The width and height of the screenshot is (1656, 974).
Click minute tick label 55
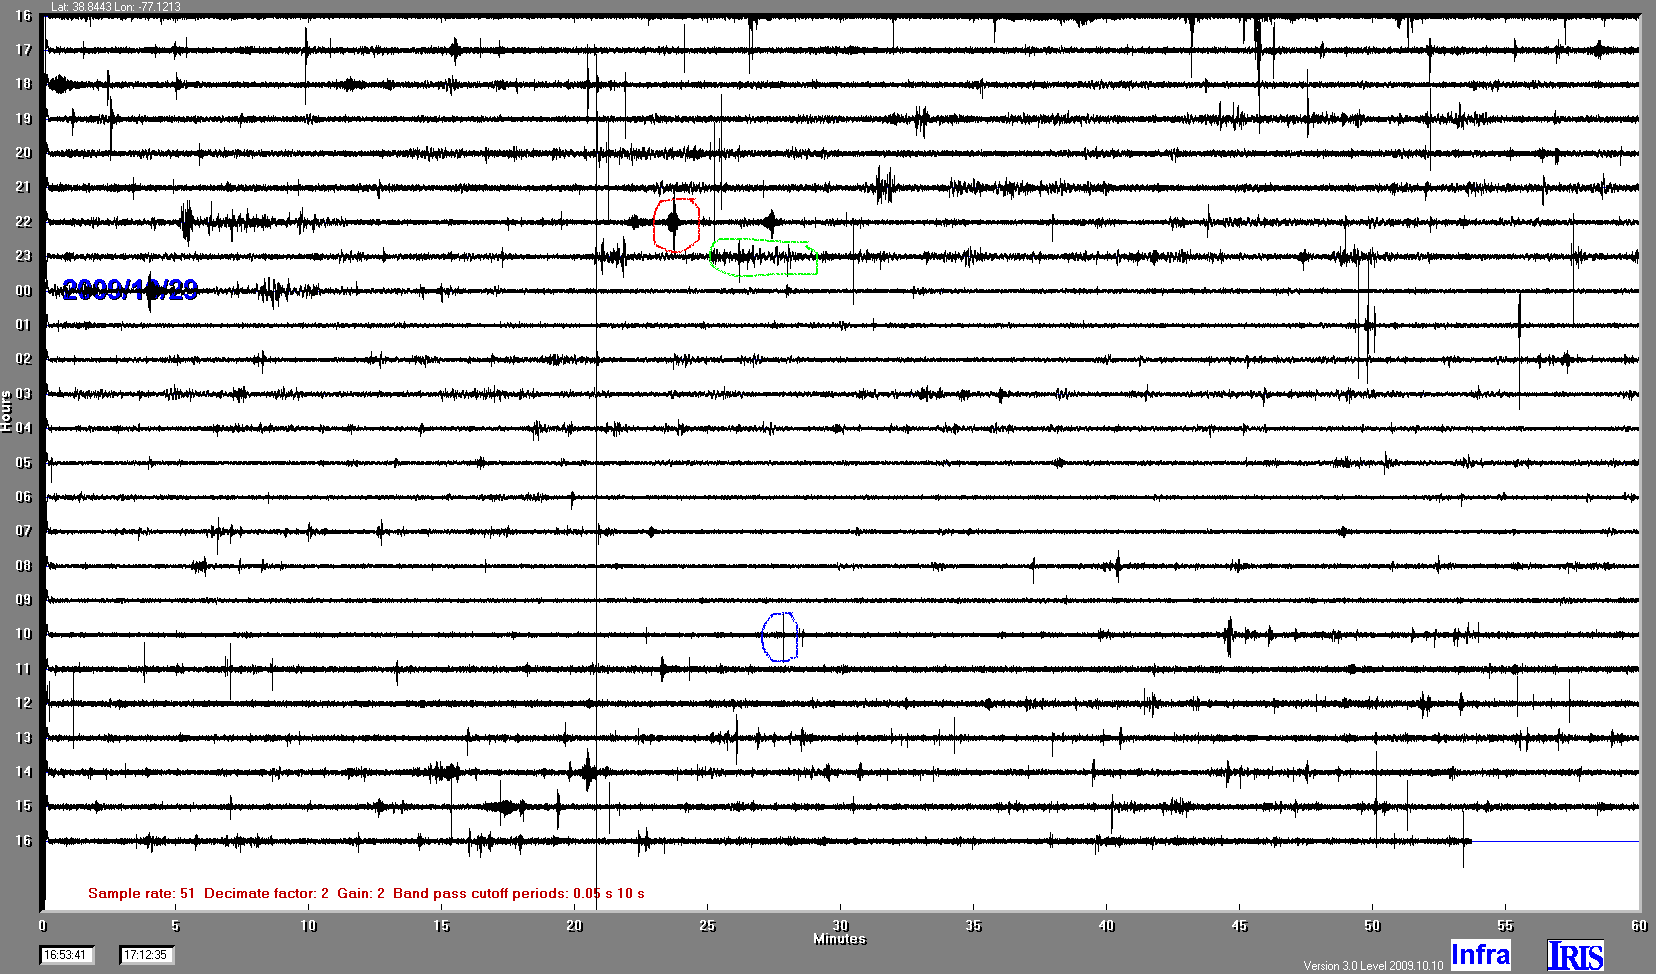(x=1505, y=926)
